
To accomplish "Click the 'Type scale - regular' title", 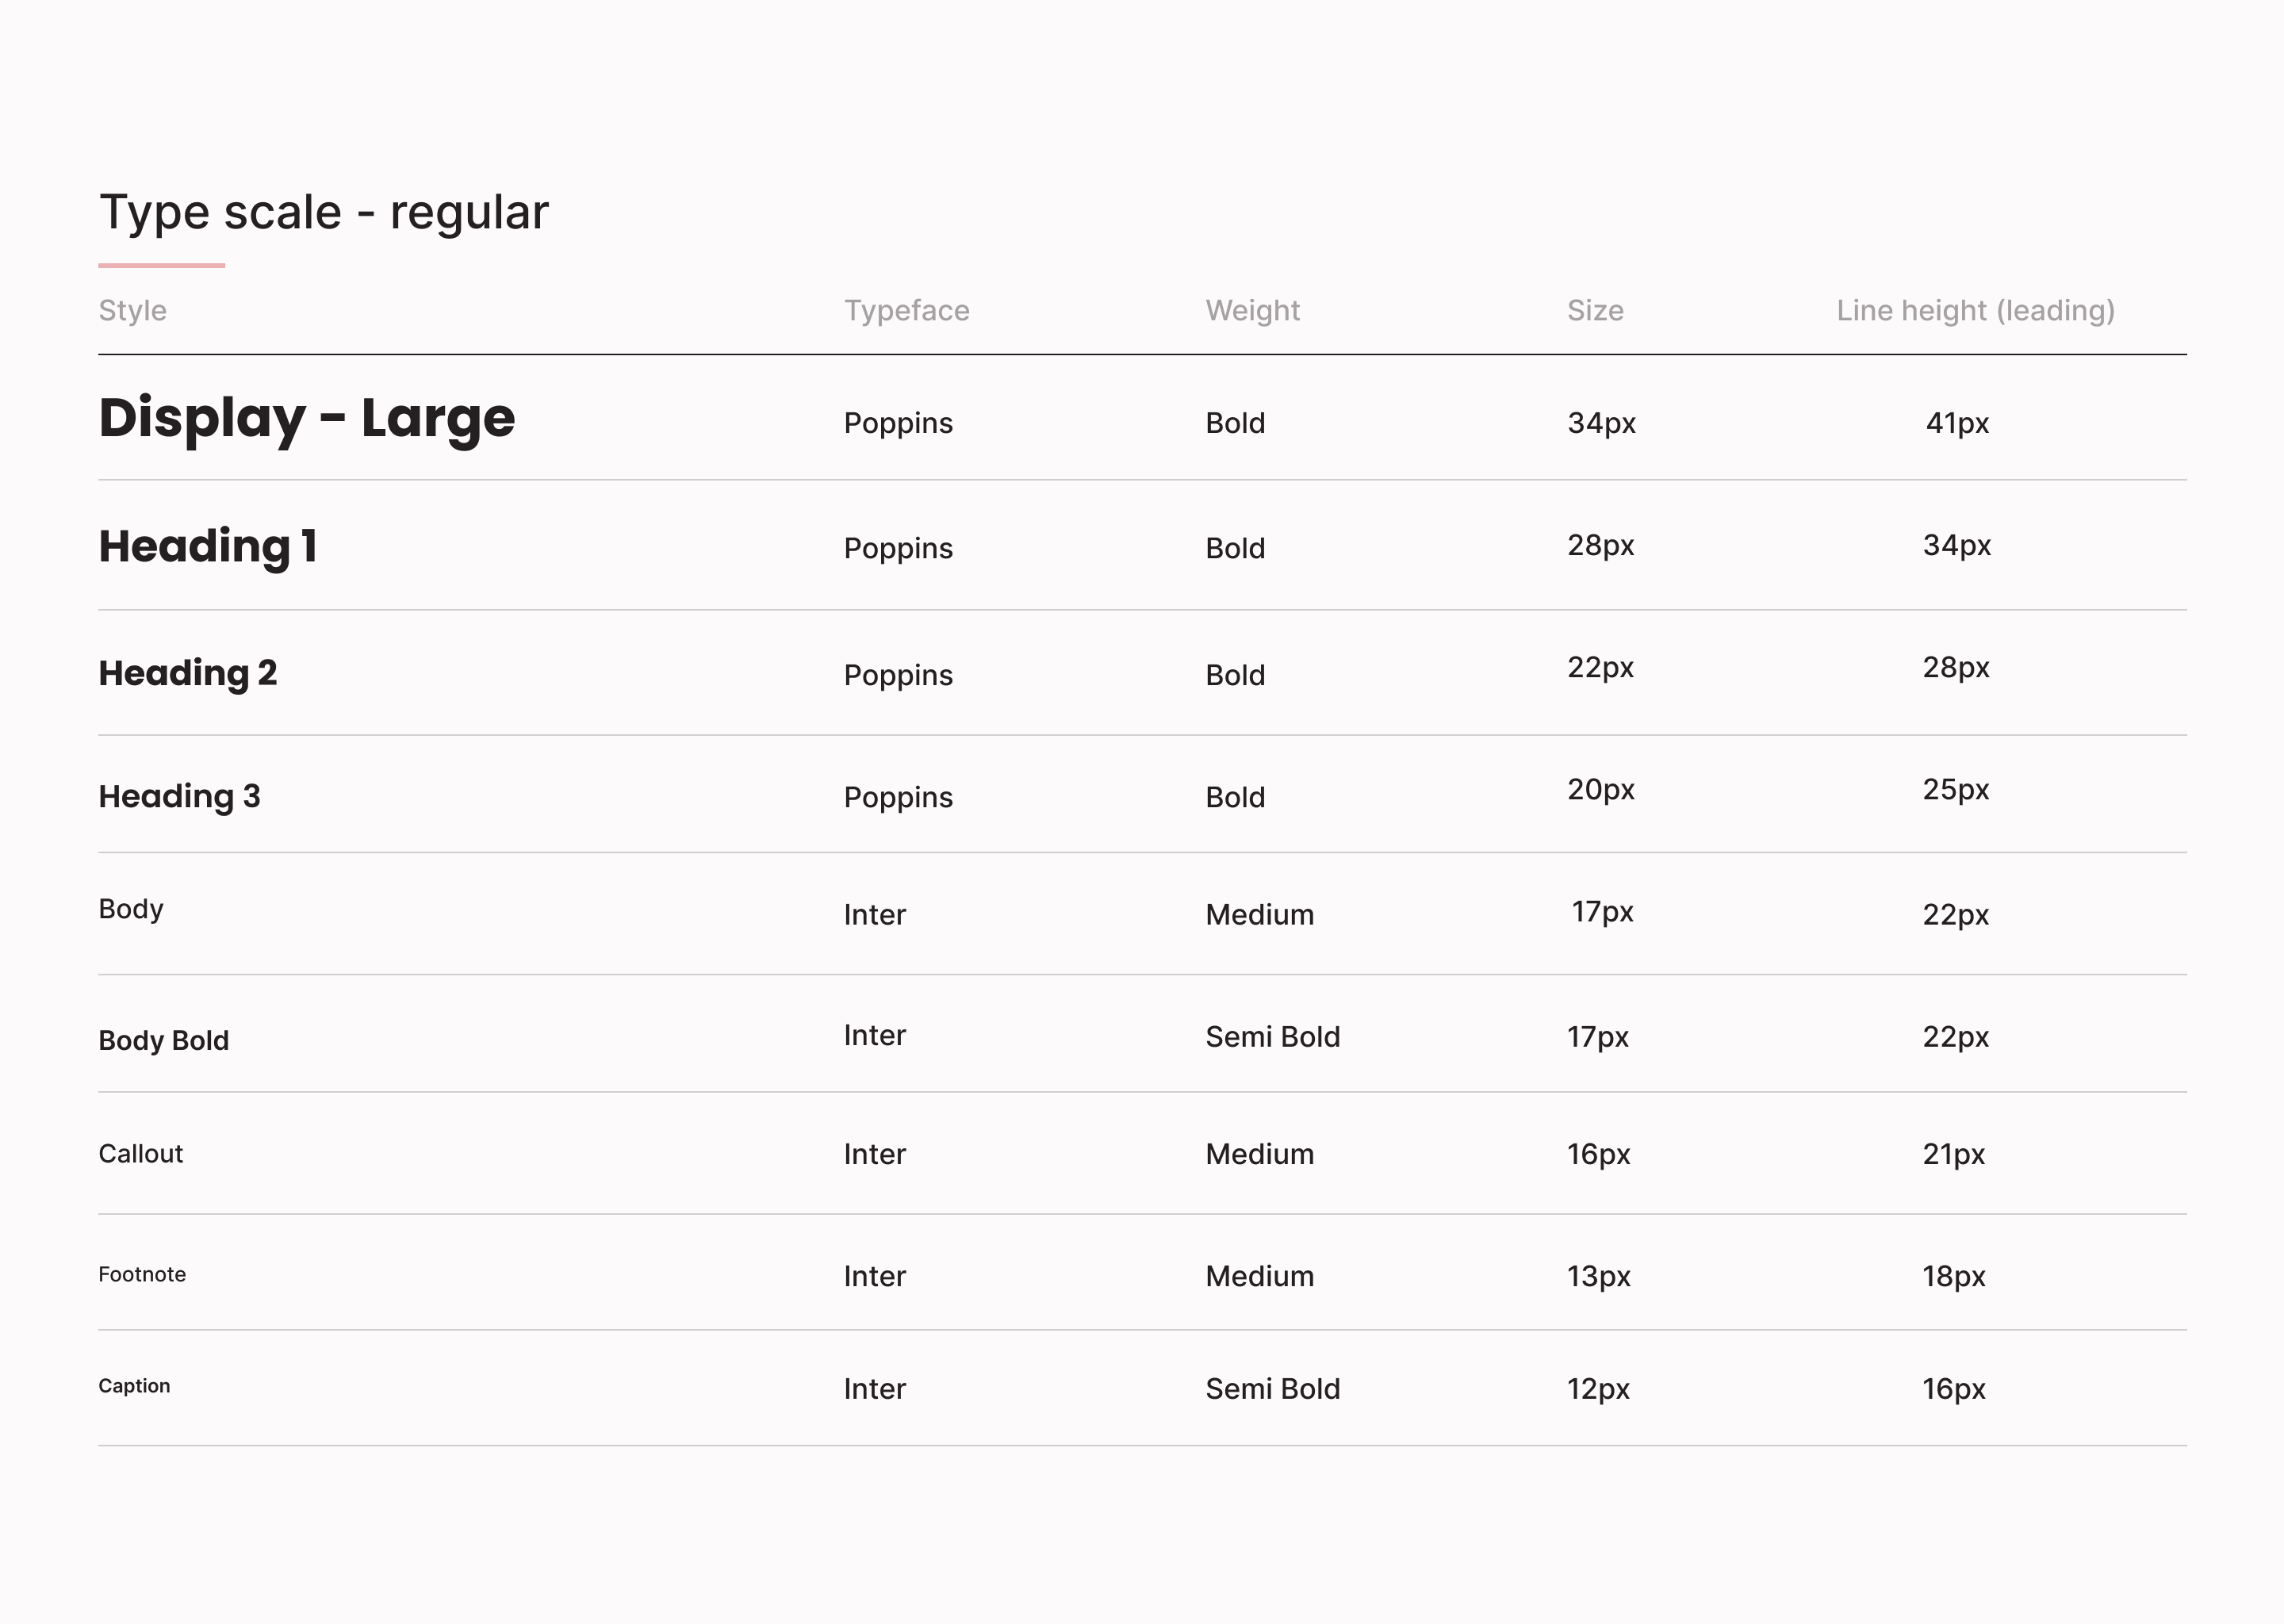I will (324, 213).
